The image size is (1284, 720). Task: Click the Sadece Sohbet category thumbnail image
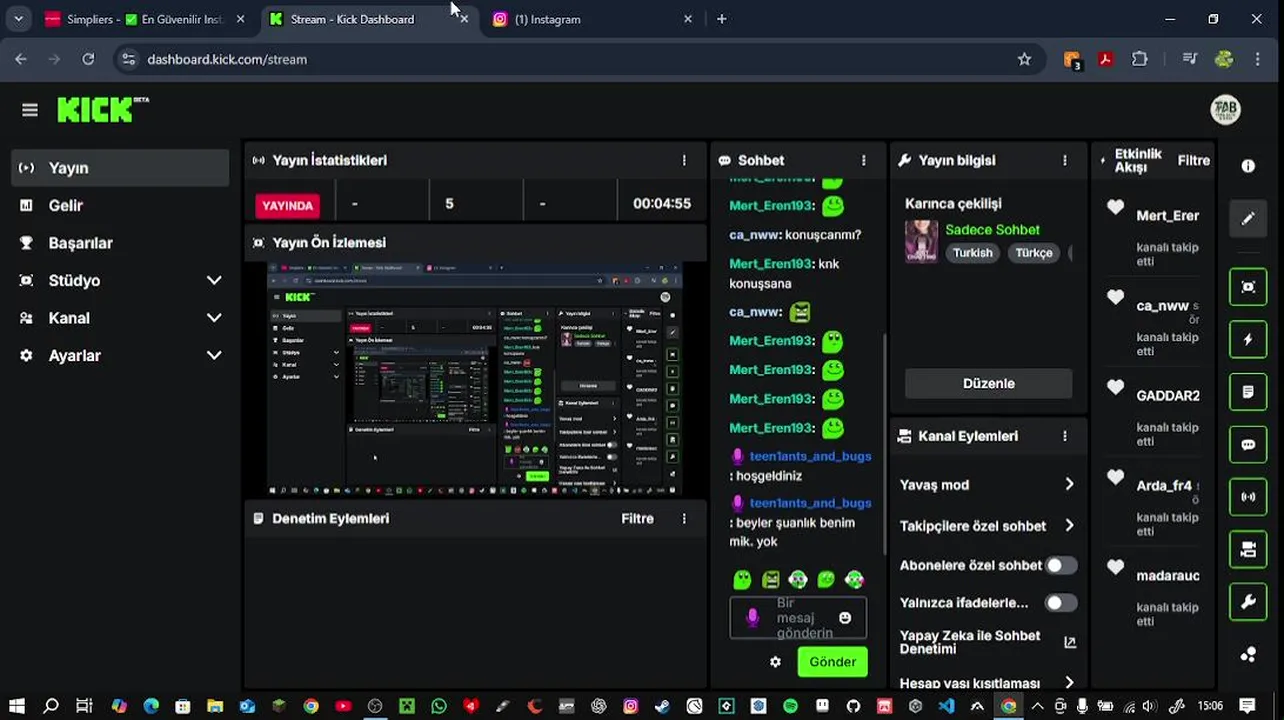[921, 241]
